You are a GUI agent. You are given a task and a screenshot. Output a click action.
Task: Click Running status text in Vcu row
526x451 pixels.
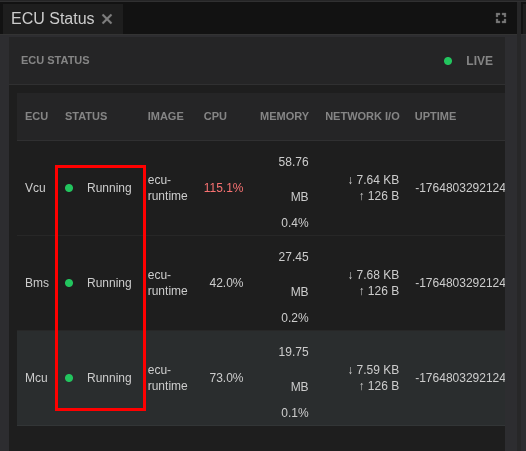[109, 188]
